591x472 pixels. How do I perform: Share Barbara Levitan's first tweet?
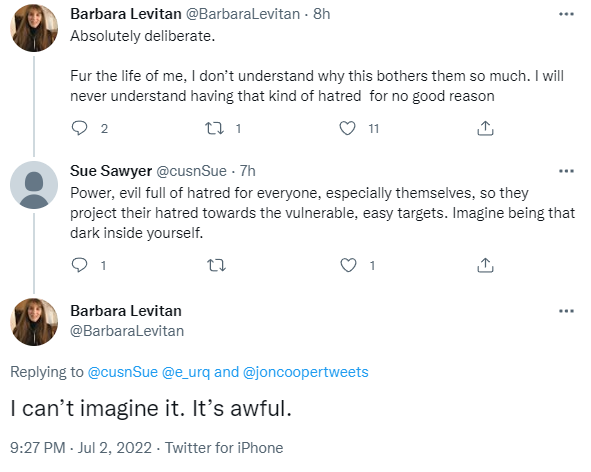(x=485, y=128)
